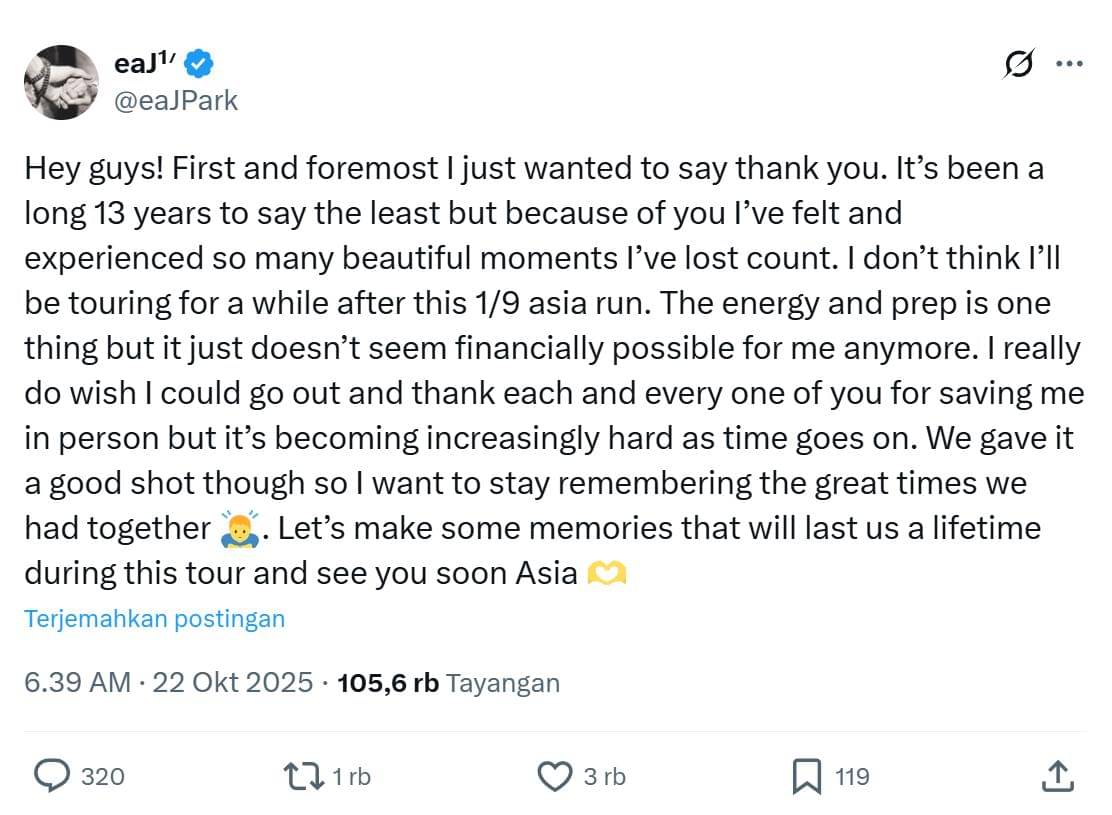
Task: Open the @eaJPark handle link
Action: pos(177,100)
